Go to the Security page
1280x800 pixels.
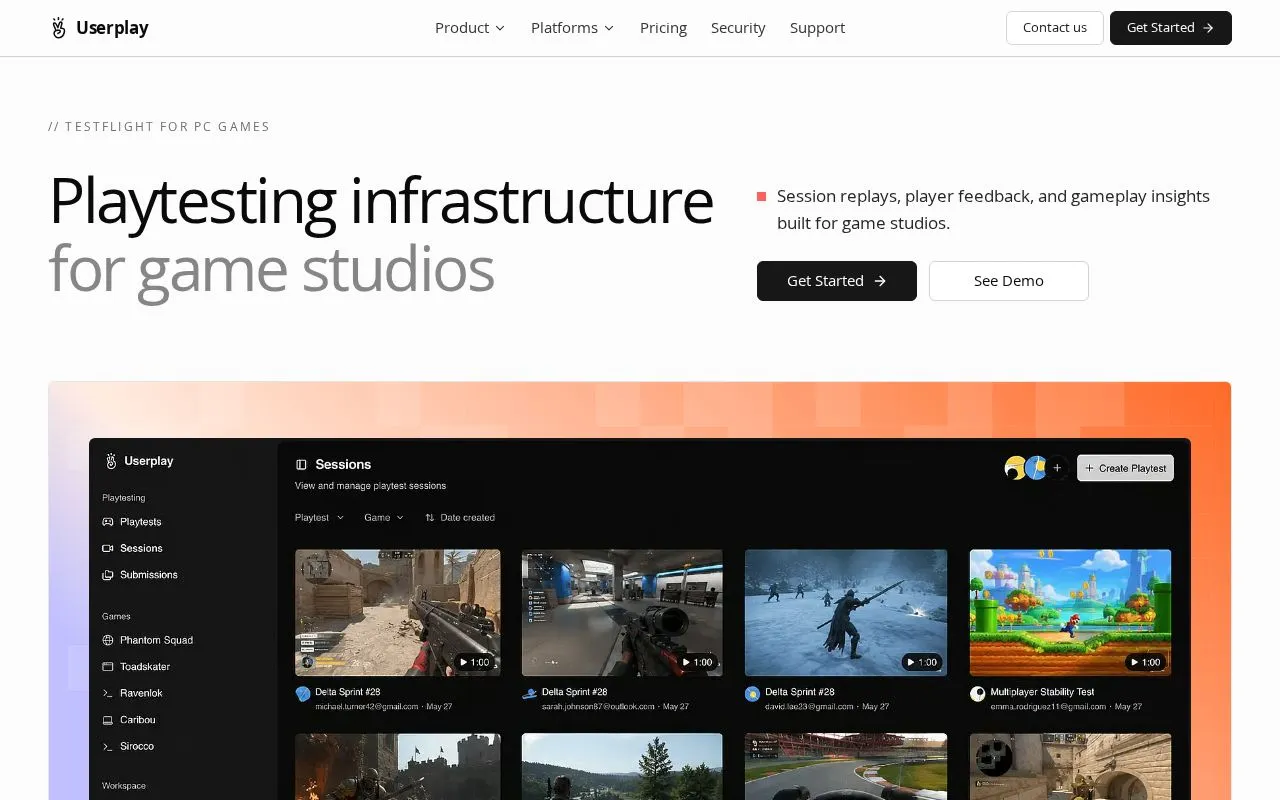pos(738,28)
